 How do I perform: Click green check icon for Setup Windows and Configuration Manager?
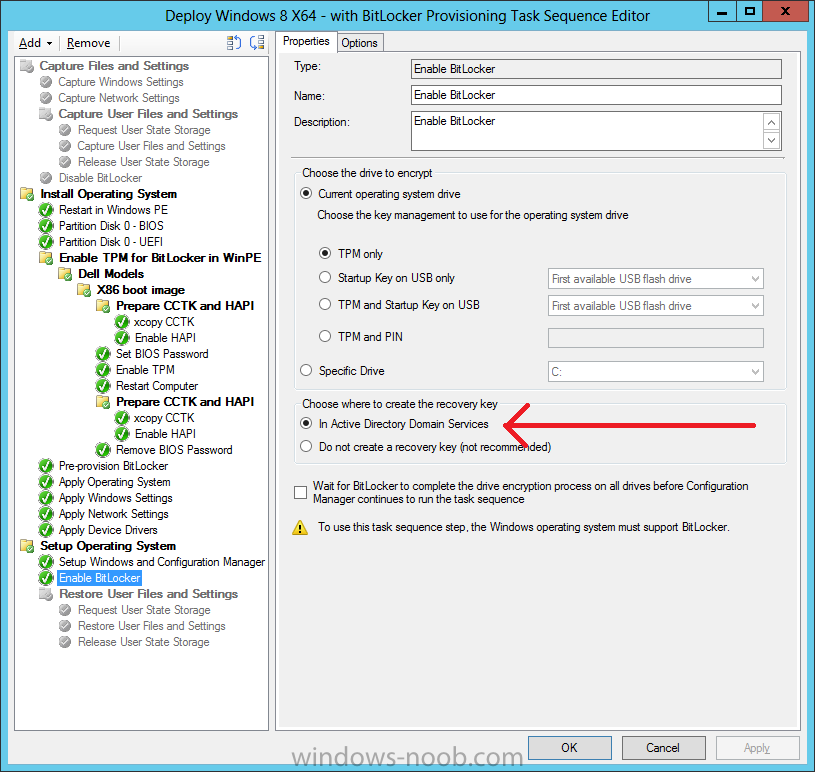tap(46, 562)
